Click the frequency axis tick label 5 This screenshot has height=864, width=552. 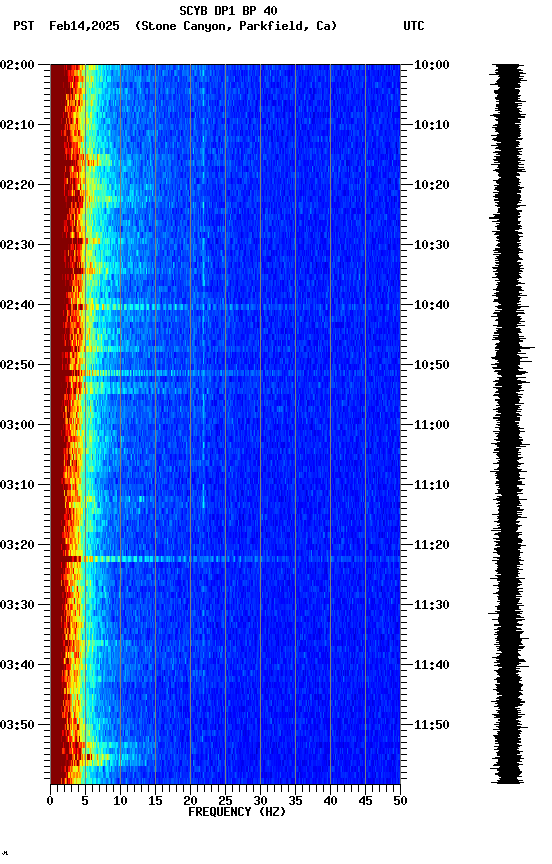coord(85,801)
